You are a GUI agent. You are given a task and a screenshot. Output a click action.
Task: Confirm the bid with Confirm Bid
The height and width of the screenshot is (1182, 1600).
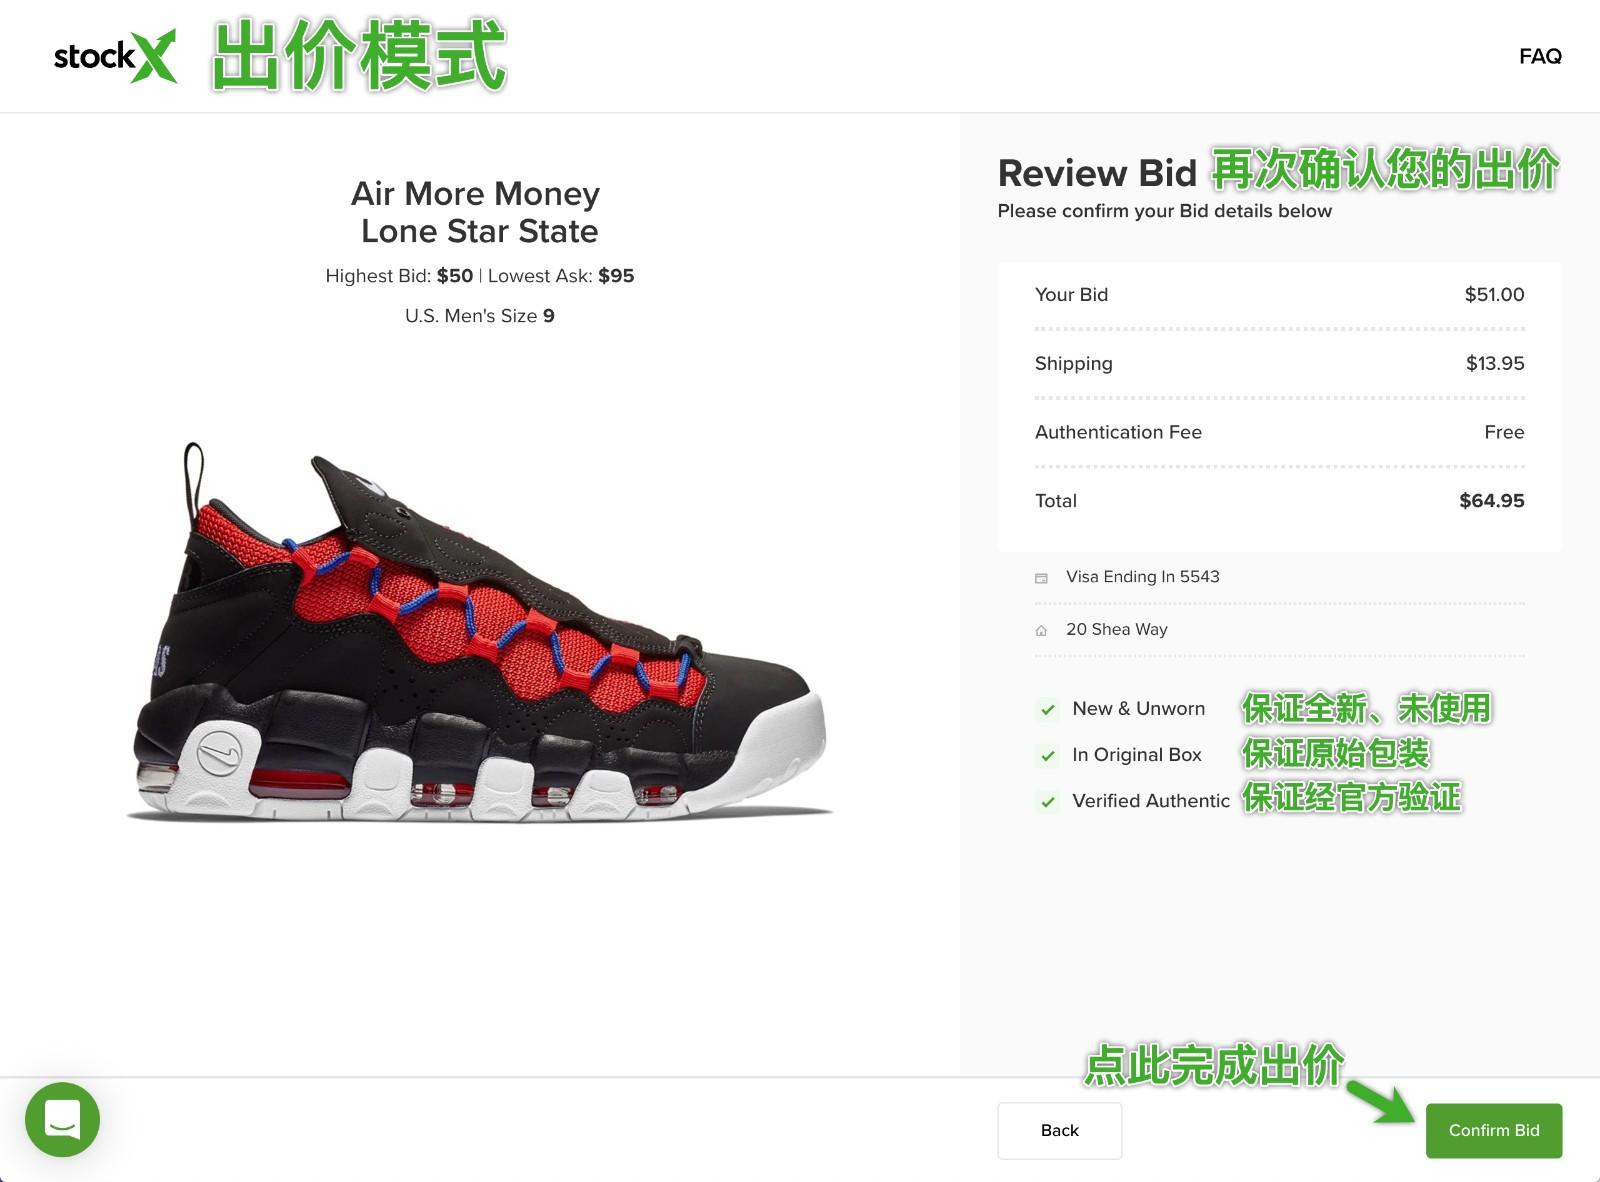tap(1494, 1130)
